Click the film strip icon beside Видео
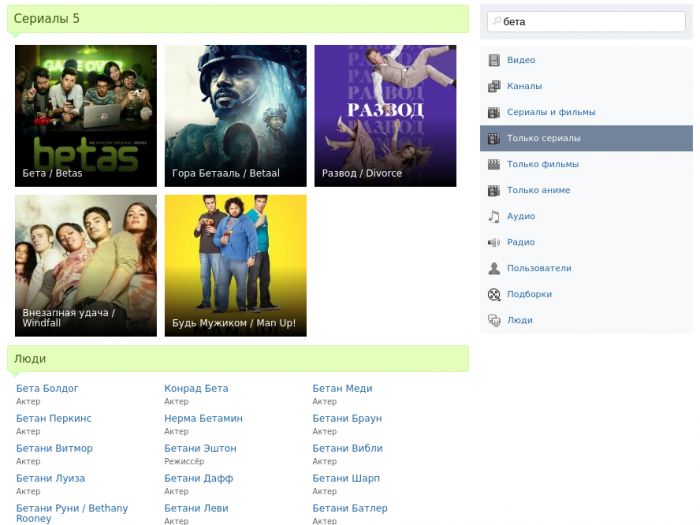The height and width of the screenshot is (525, 700). pos(494,60)
